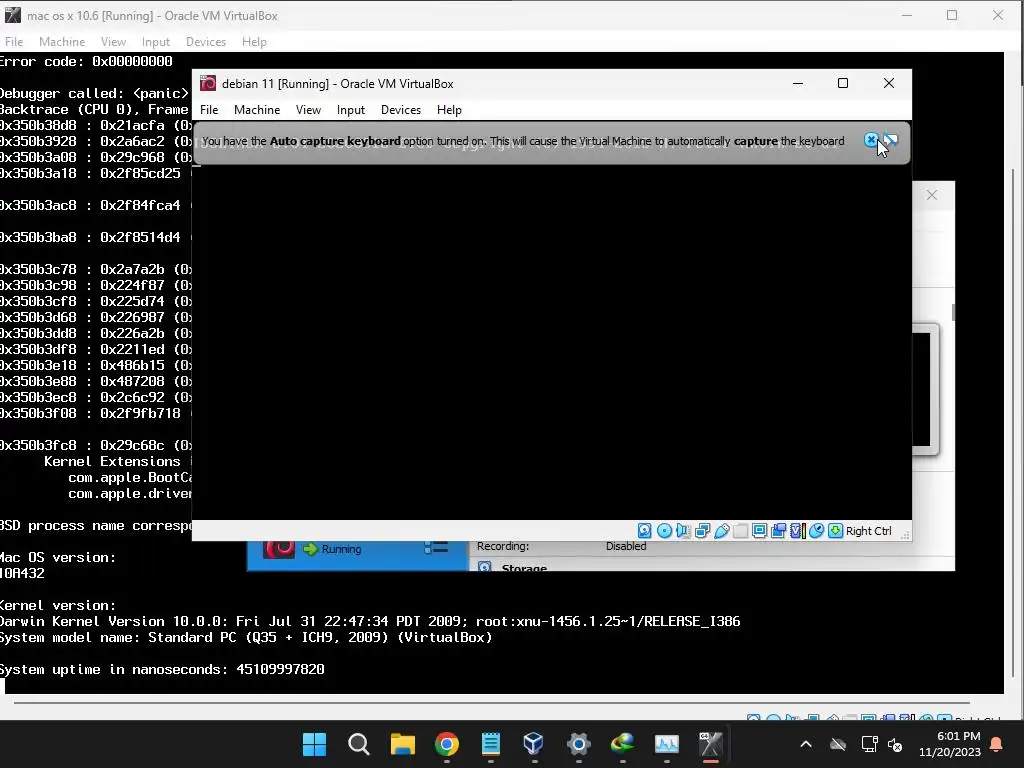Switch to mac os x VM taskbar icon
This screenshot has width=1024, height=768.
(711, 744)
